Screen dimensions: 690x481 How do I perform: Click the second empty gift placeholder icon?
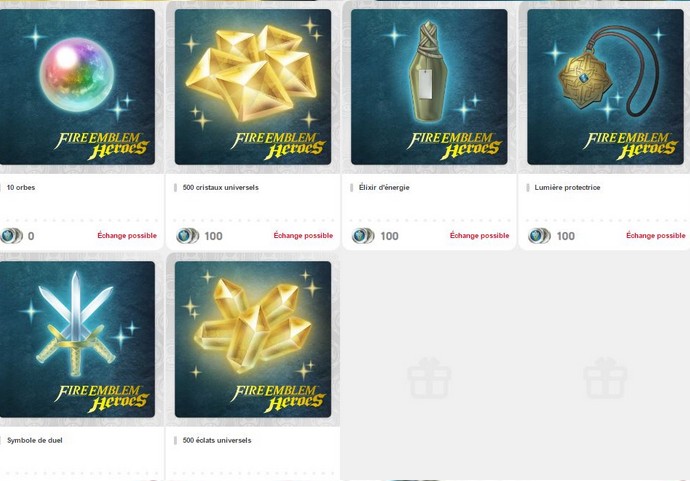606,378
